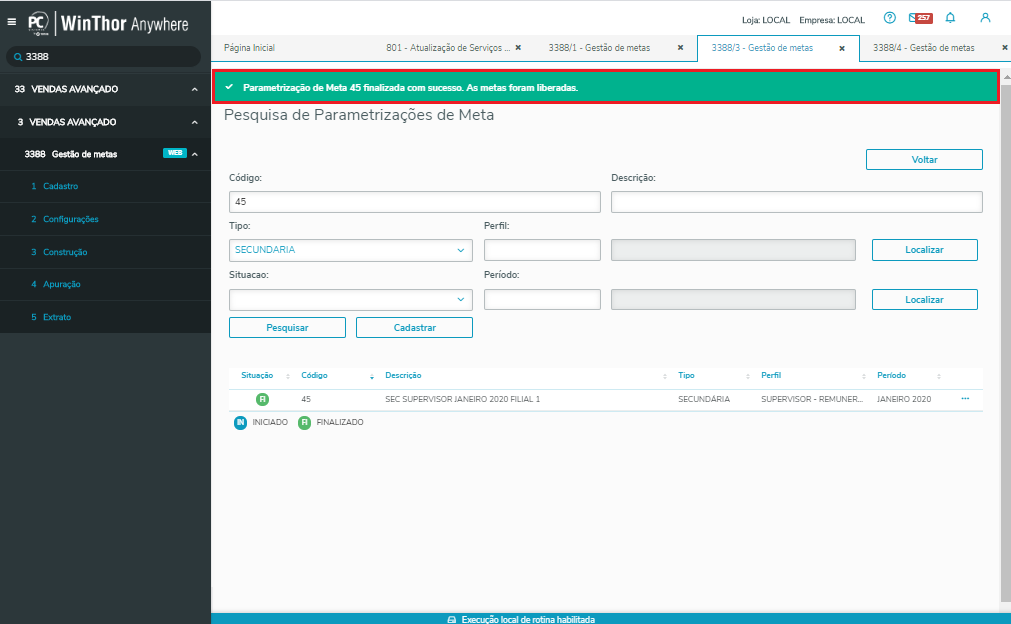Sort table by Descrição column
This screenshot has height=624, width=1011.
(665, 376)
